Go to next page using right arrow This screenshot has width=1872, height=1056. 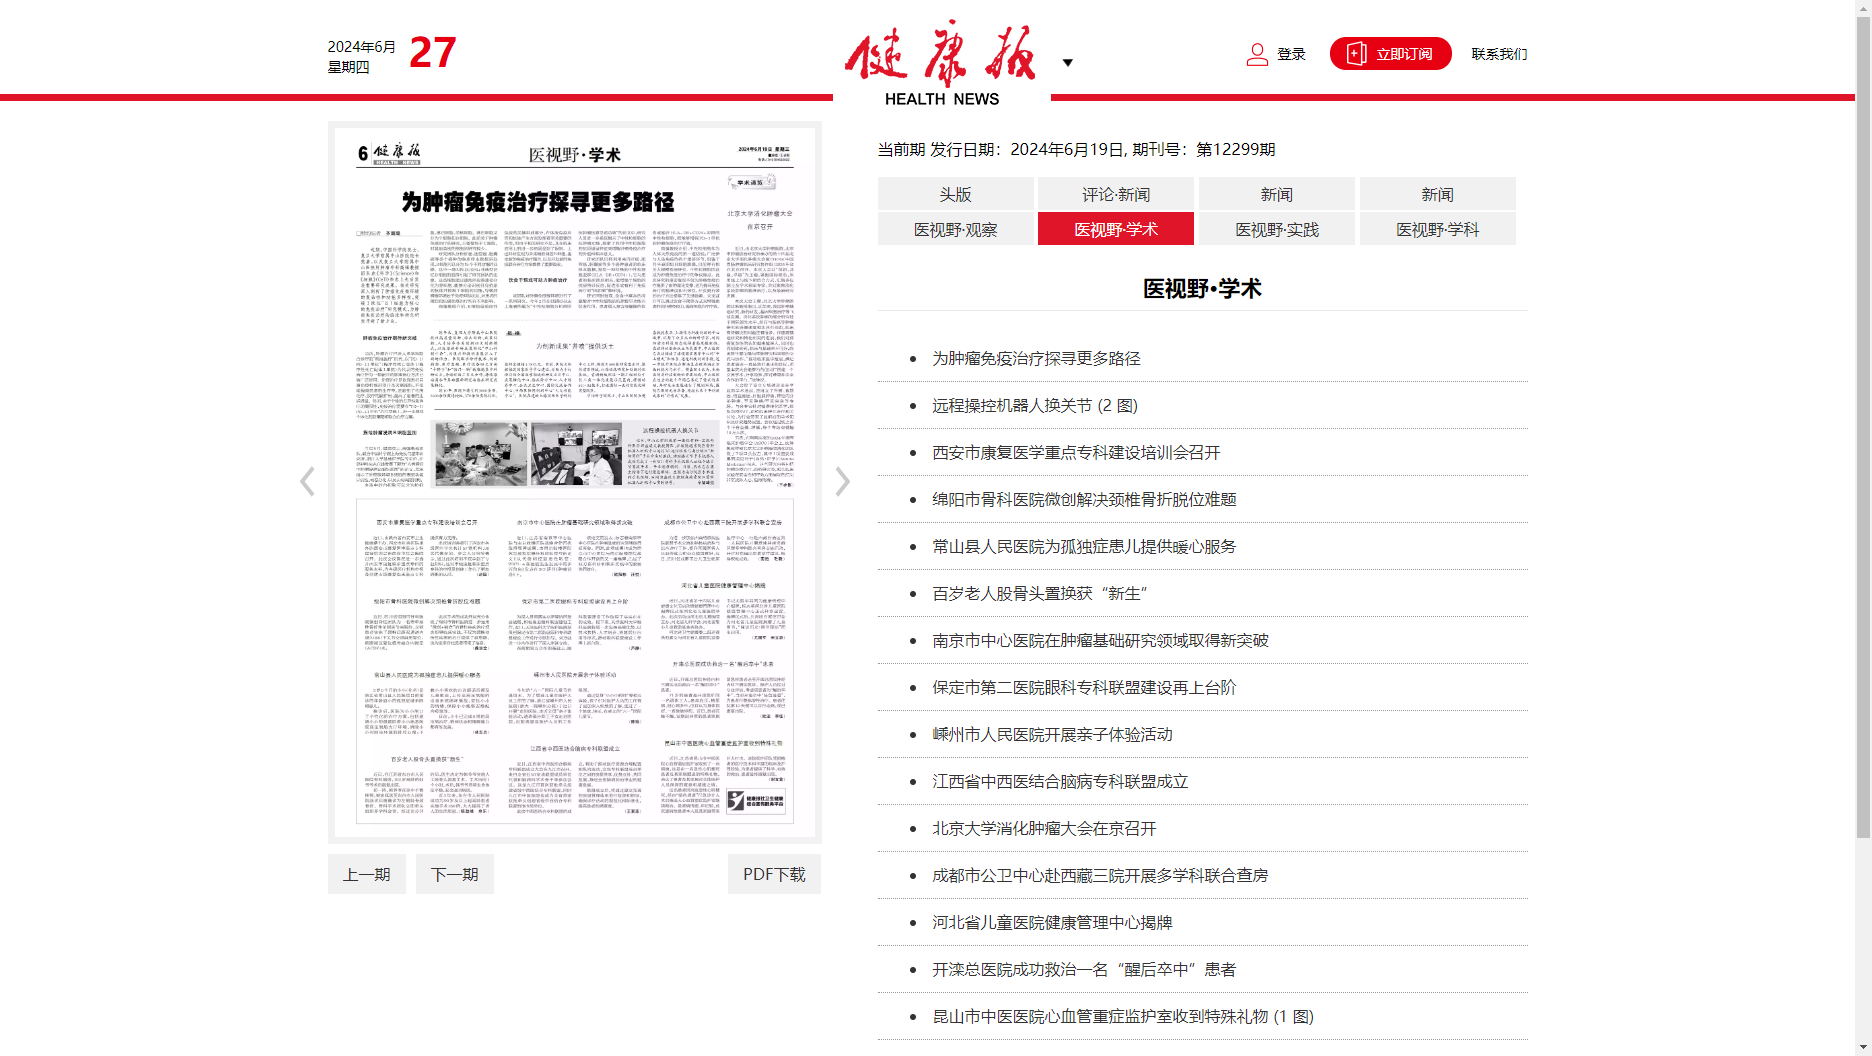pyautogui.click(x=843, y=482)
